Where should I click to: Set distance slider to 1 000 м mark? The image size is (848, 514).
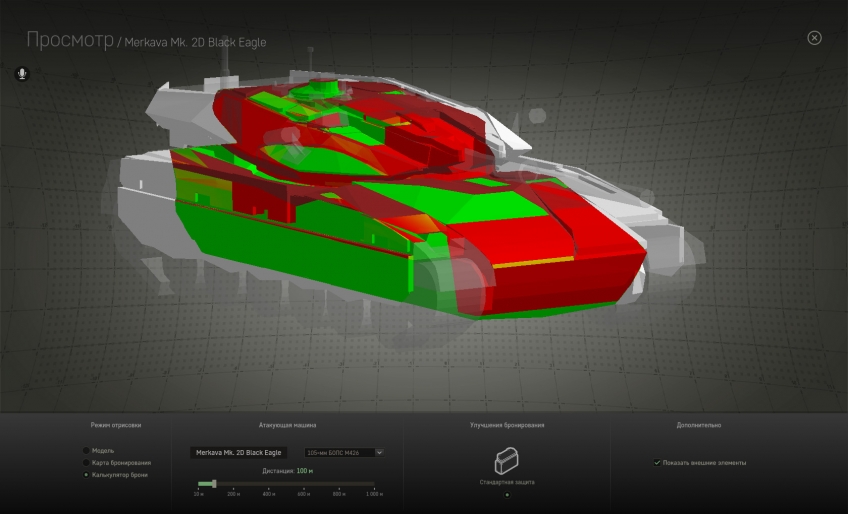(x=374, y=484)
